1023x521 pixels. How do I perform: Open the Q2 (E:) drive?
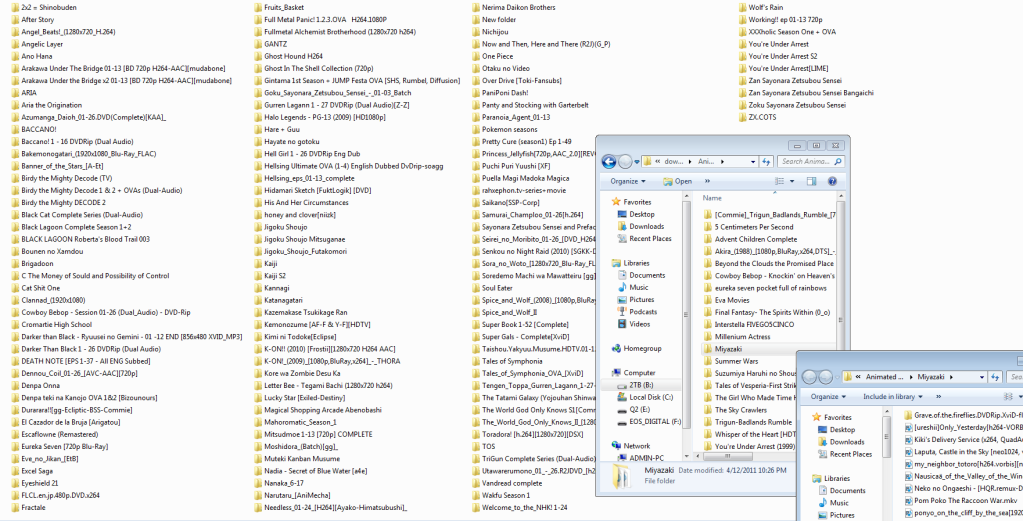pos(633,409)
